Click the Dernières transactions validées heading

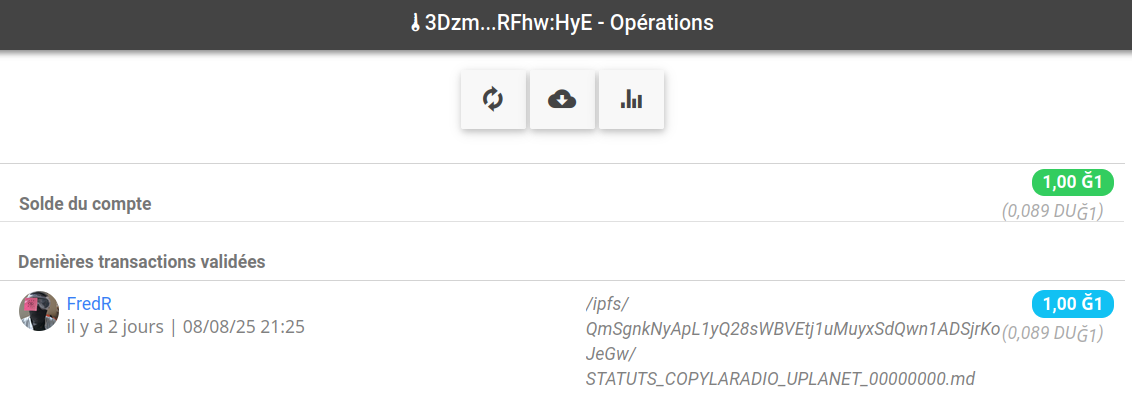click(x=141, y=262)
